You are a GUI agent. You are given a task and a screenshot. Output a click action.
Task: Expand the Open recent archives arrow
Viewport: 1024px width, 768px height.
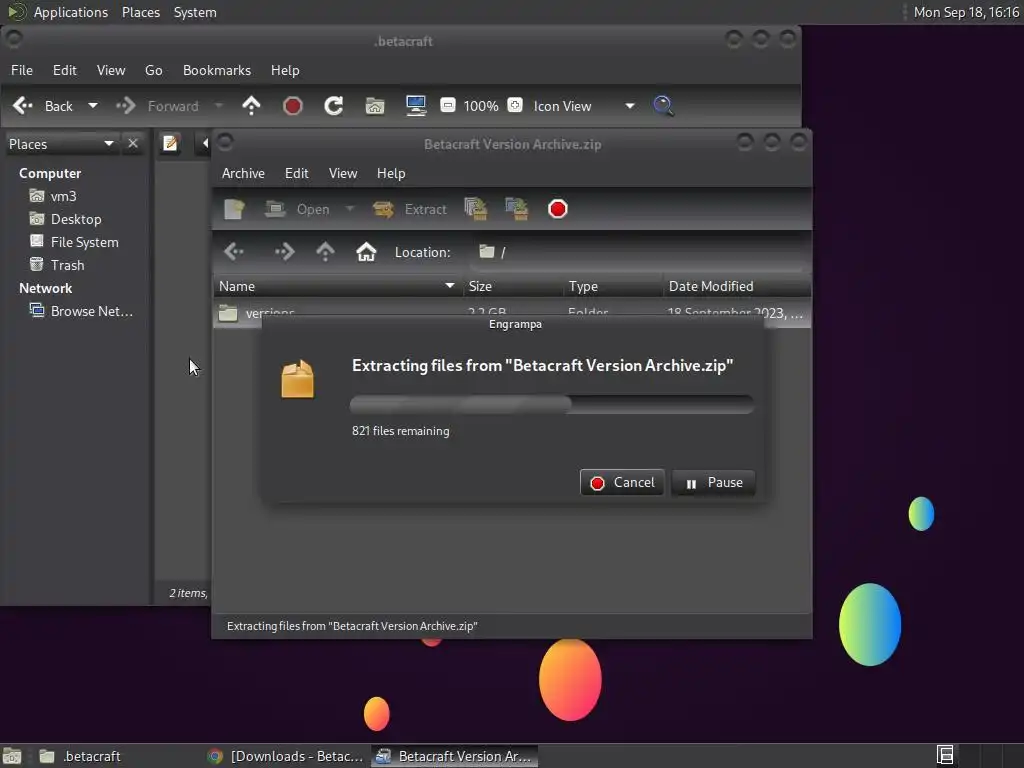click(350, 209)
